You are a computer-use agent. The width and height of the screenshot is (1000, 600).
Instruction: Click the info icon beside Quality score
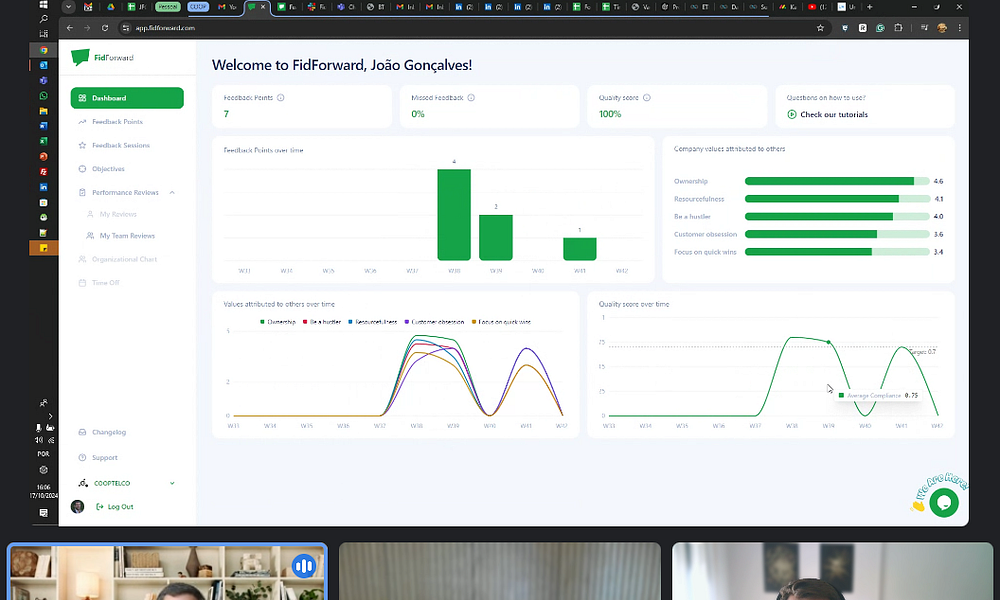pos(647,98)
